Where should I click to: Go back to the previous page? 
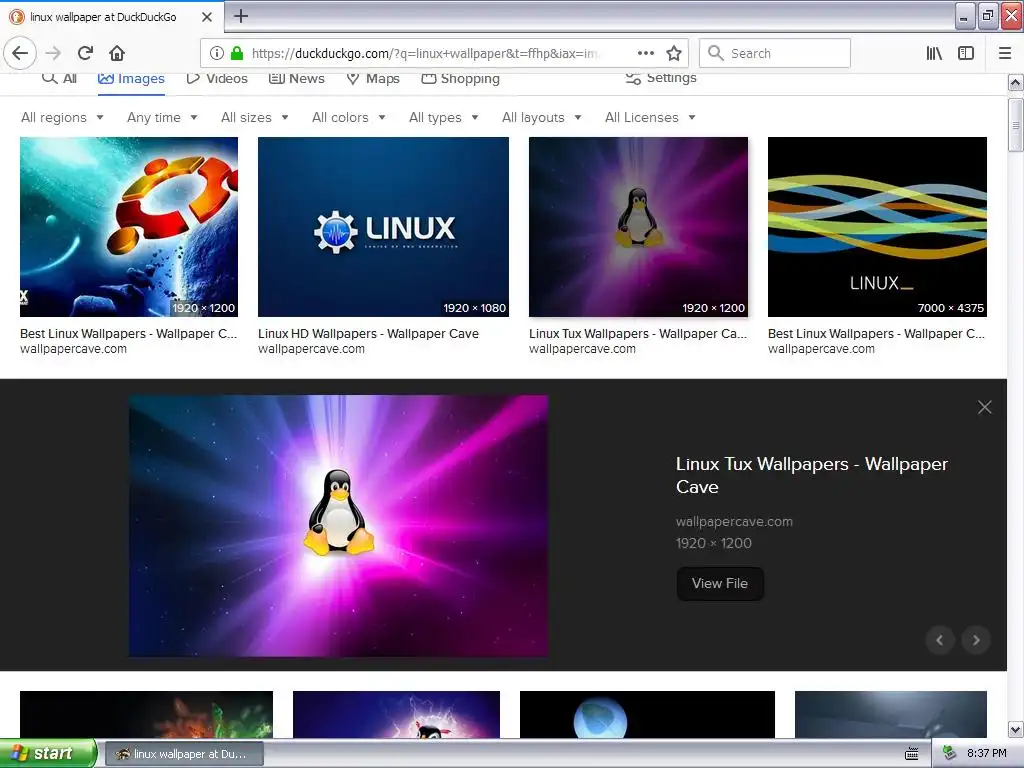(20, 53)
